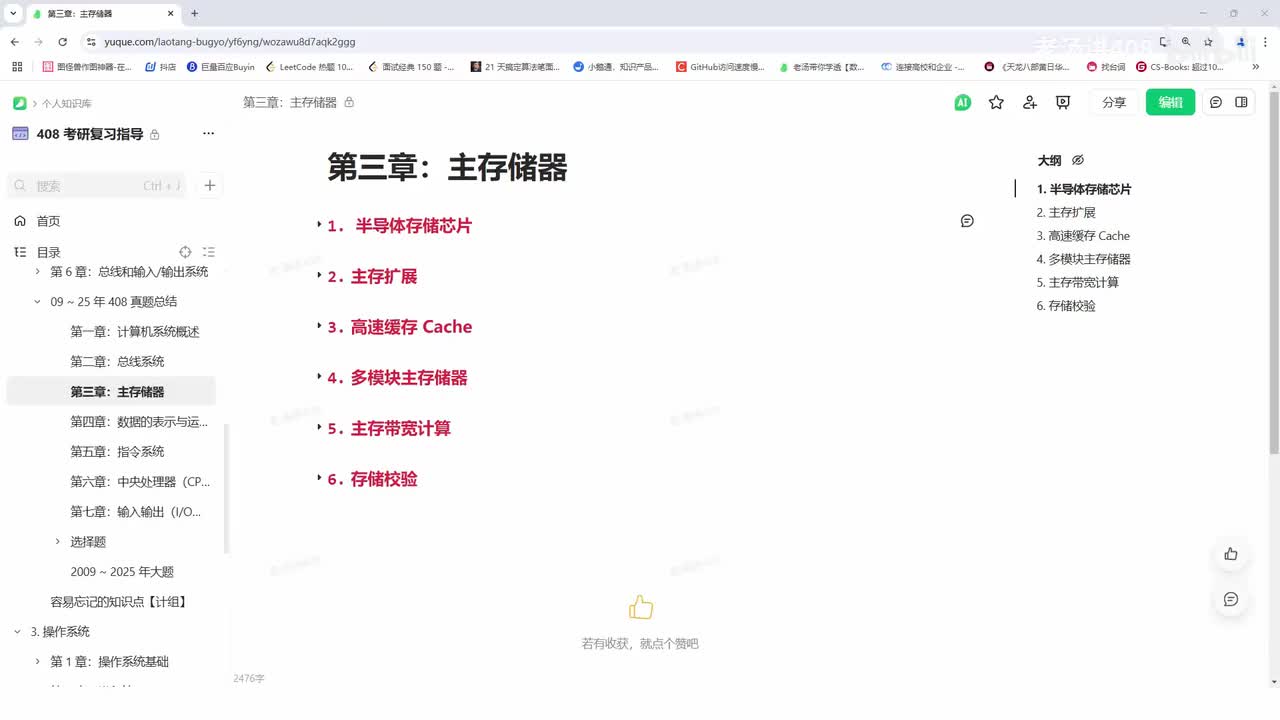The width and height of the screenshot is (1280, 720).
Task: Open the browser apps grid icon
Action: tap(17, 67)
